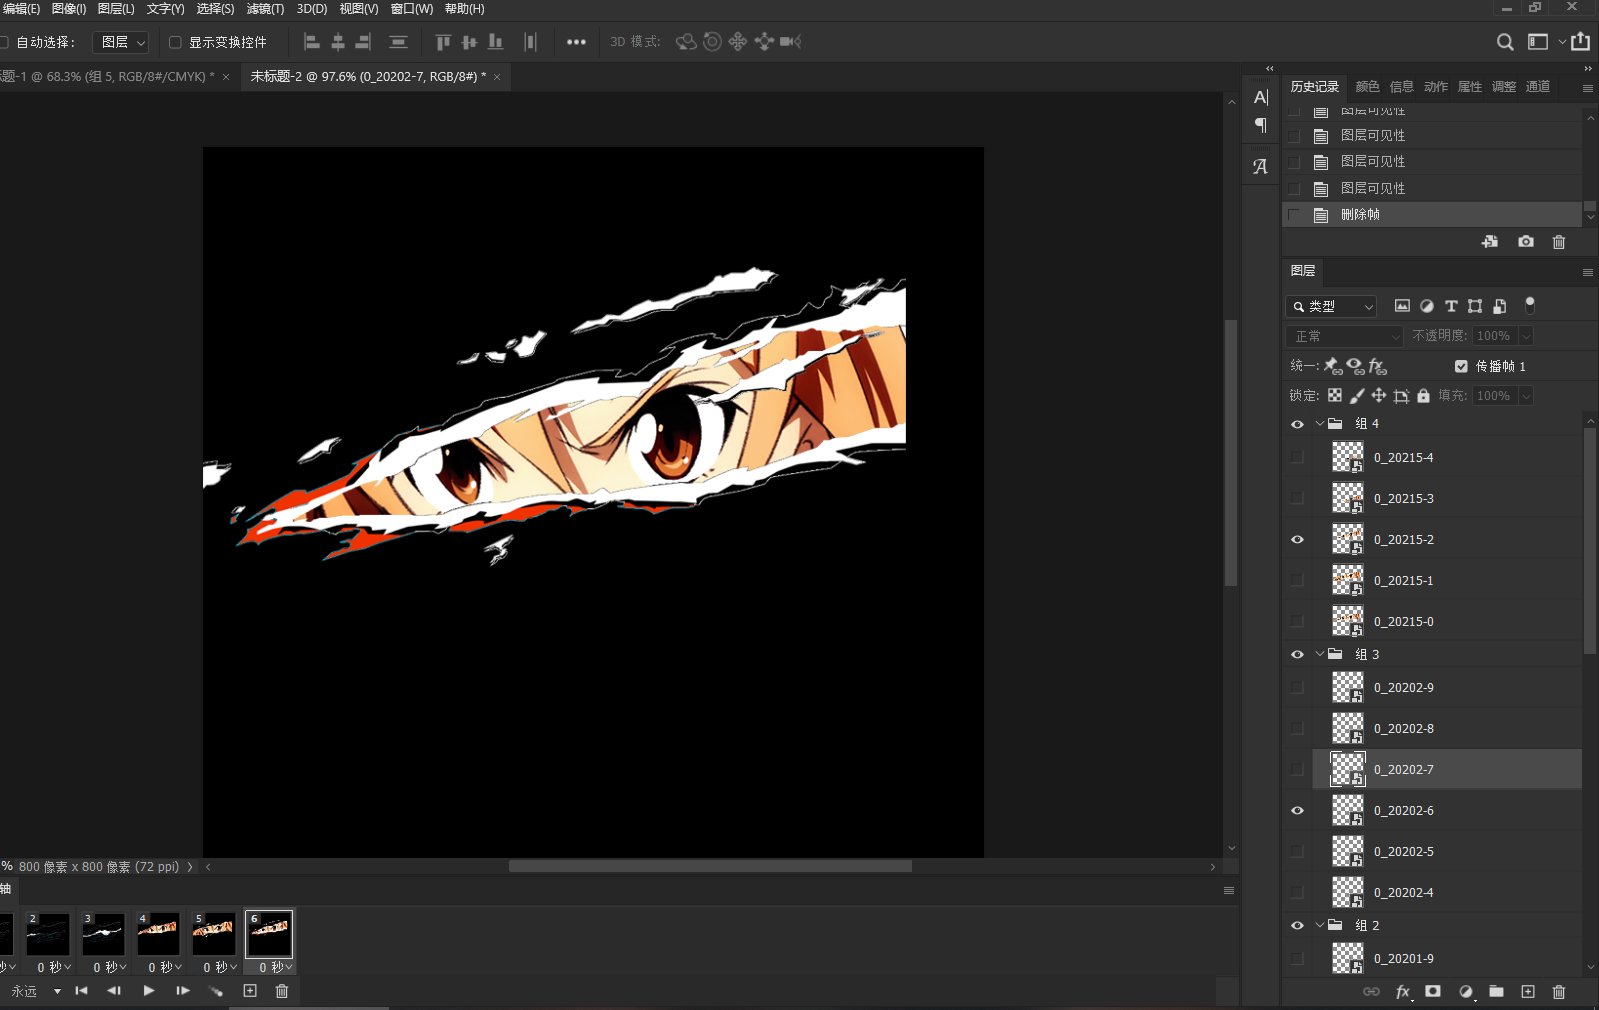Hide the 组 3 layer group
This screenshot has width=1599, height=1010.
(1297, 655)
